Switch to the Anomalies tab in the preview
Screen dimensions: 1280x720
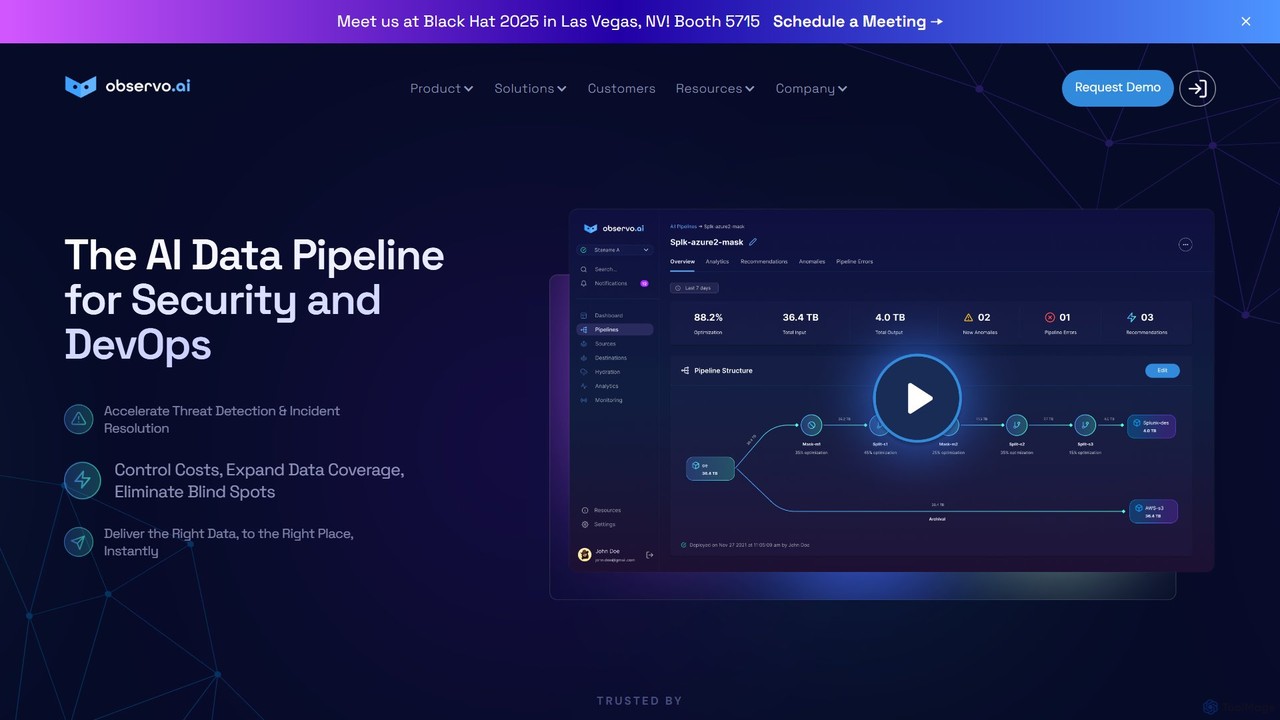pos(812,262)
